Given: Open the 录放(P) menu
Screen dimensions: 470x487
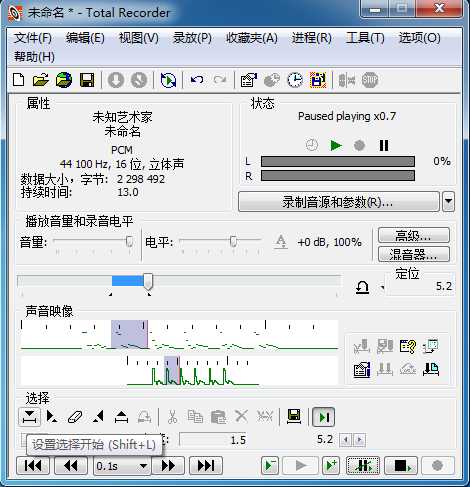Looking at the screenshot, I should coord(192,38).
